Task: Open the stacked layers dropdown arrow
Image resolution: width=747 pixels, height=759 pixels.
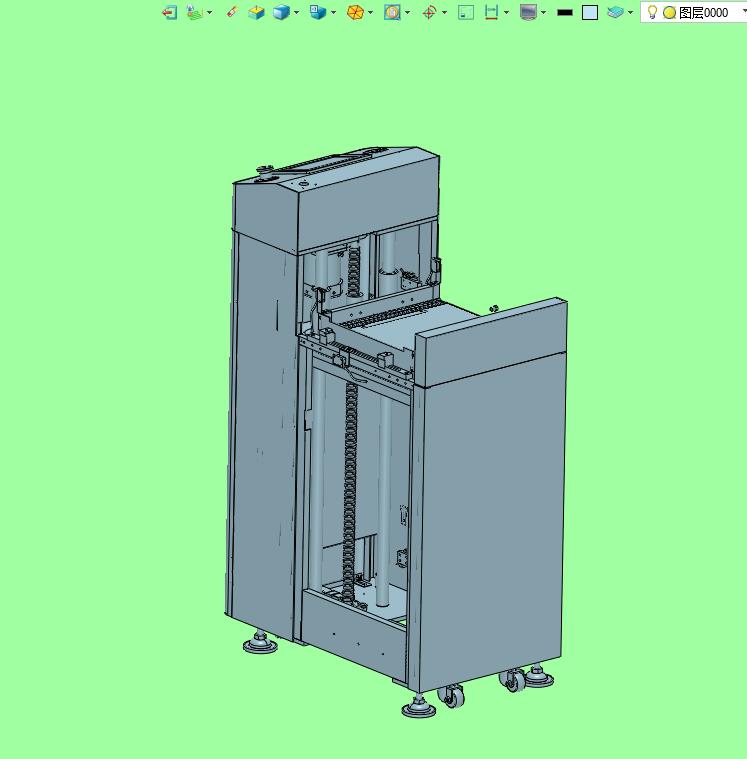Action: pos(630,13)
